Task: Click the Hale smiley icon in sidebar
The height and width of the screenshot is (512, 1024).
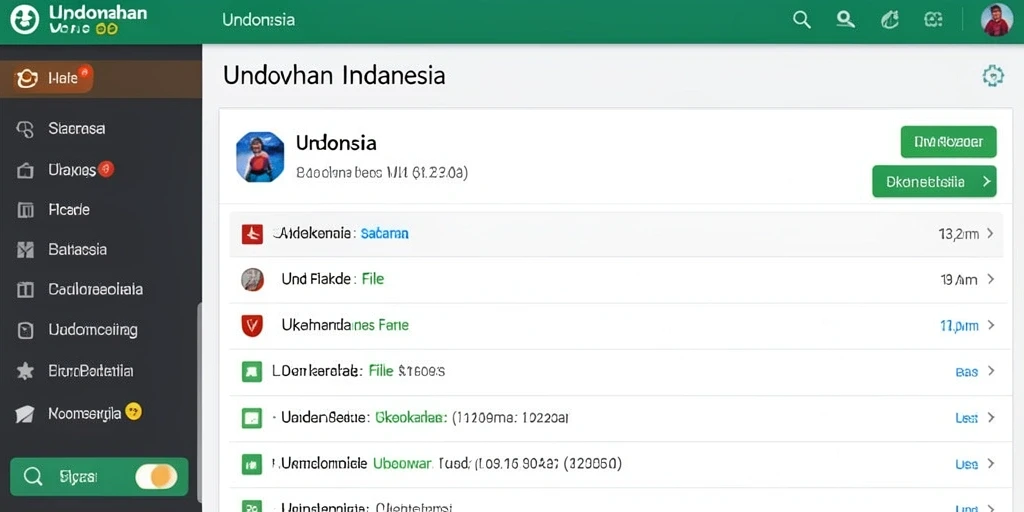Action: pyautogui.click(x=26, y=79)
